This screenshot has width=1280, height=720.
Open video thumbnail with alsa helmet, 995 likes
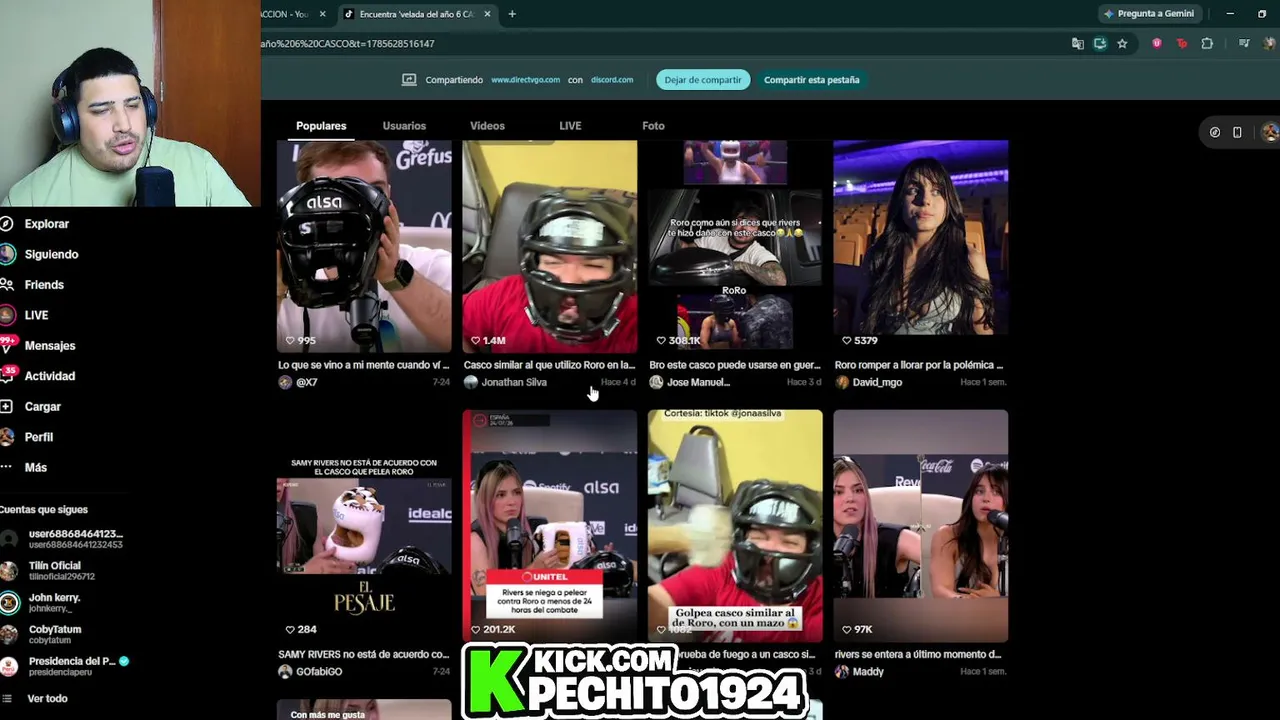(x=364, y=246)
